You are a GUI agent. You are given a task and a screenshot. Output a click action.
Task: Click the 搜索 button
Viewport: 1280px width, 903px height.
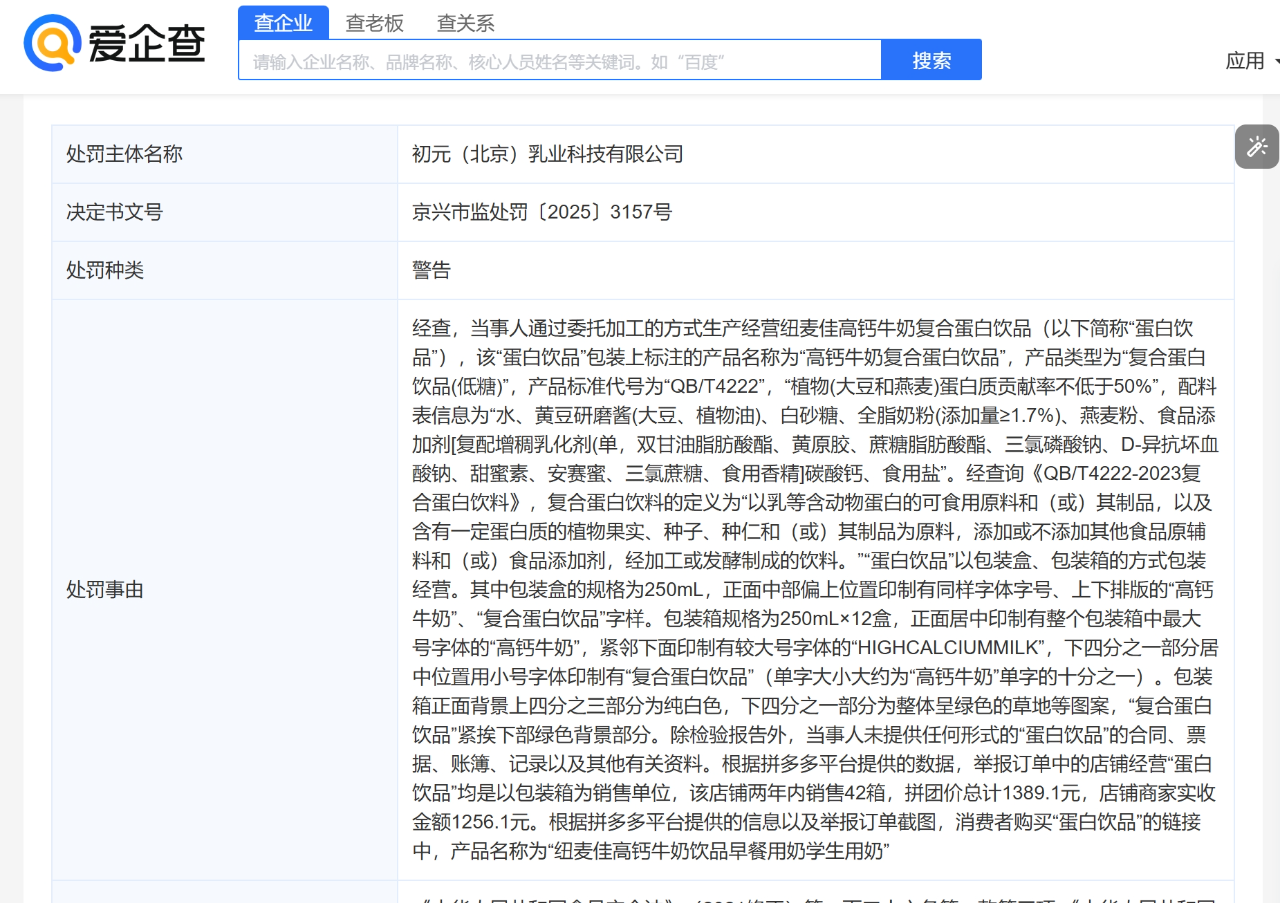pyautogui.click(x=931, y=60)
